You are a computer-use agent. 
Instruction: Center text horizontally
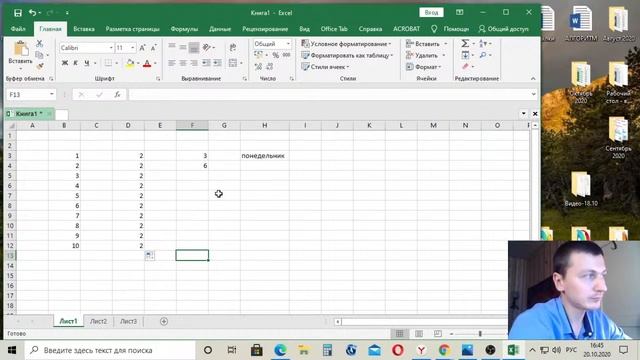pos(183,63)
